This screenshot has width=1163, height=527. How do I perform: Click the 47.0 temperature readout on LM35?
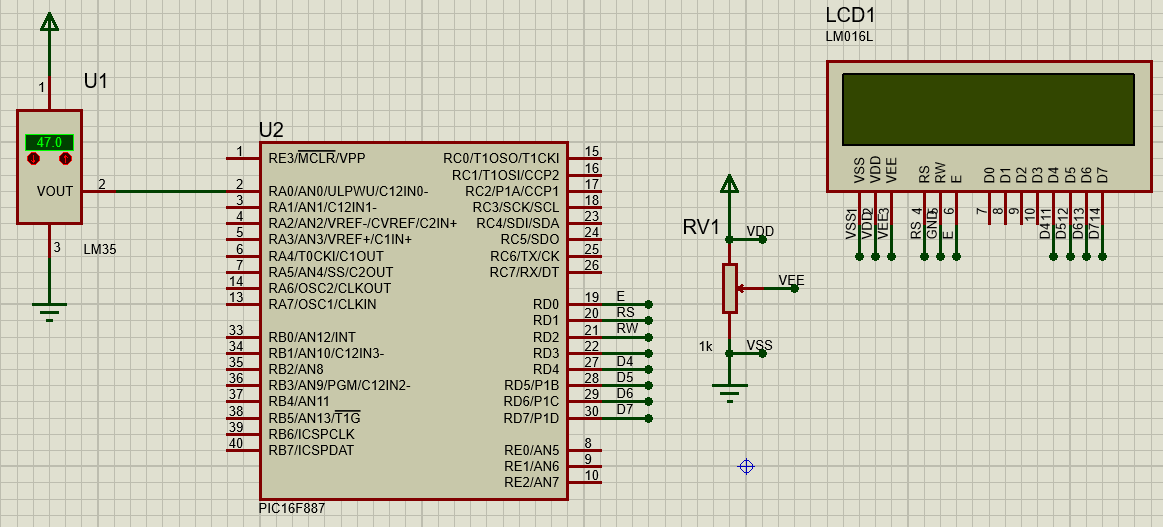tap(49, 142)
